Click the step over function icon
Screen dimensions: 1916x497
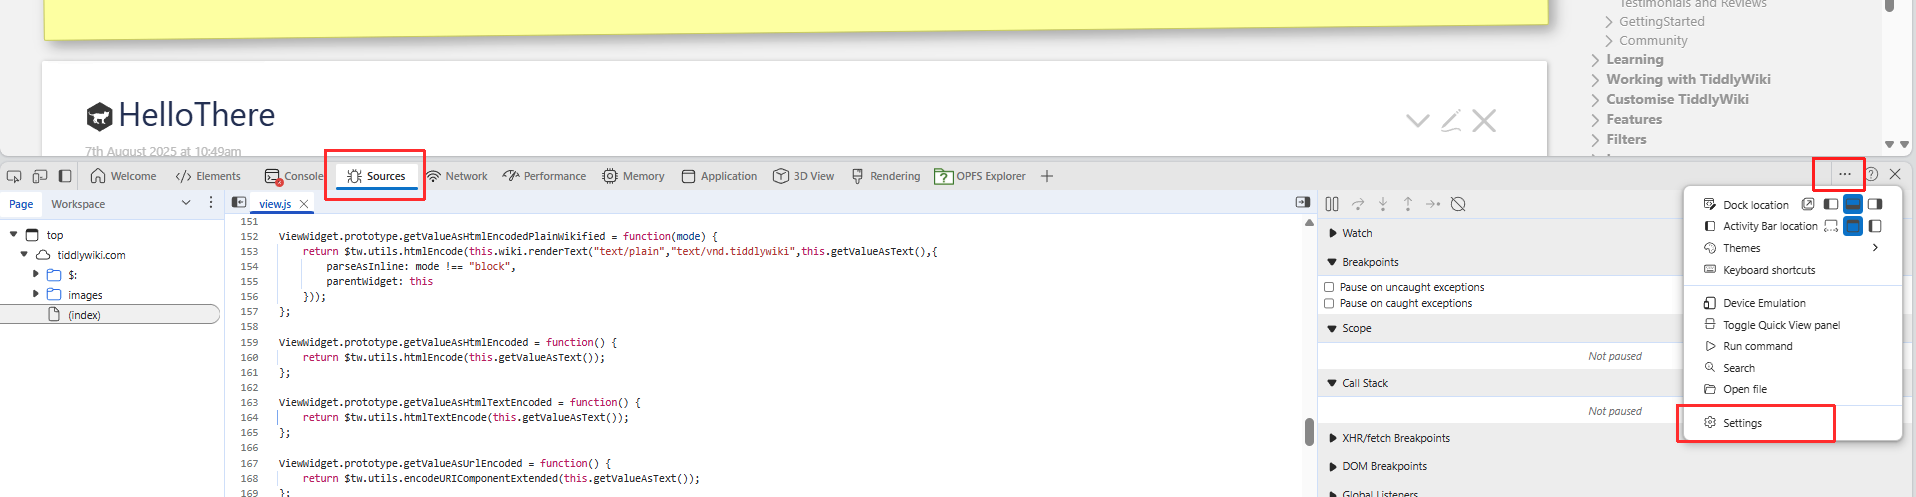1357,204
